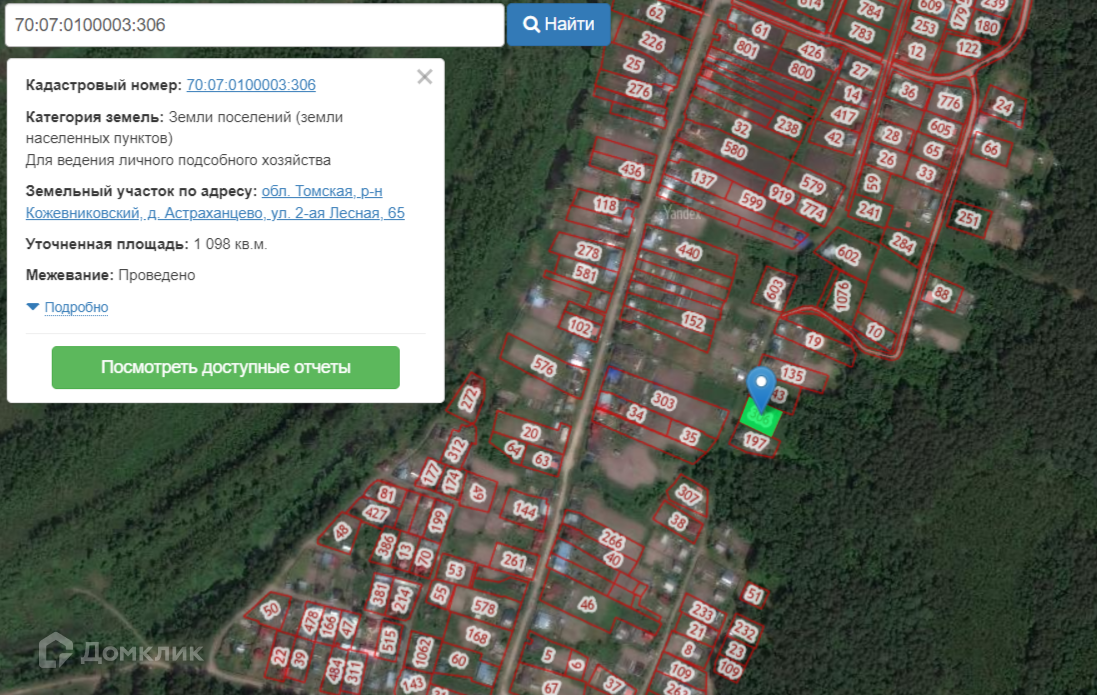The width and height of the screenshot is (1097, 695).
Task: Select parcel labeled 19 on map
Action: click(x=814, y=341)
